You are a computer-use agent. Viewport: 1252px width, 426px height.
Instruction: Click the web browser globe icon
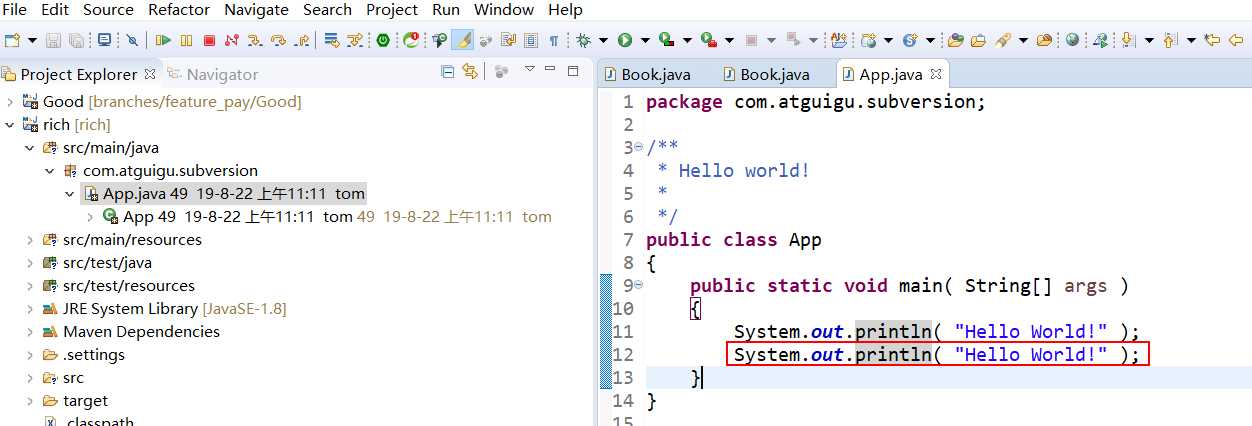(x=1072, y=40)
